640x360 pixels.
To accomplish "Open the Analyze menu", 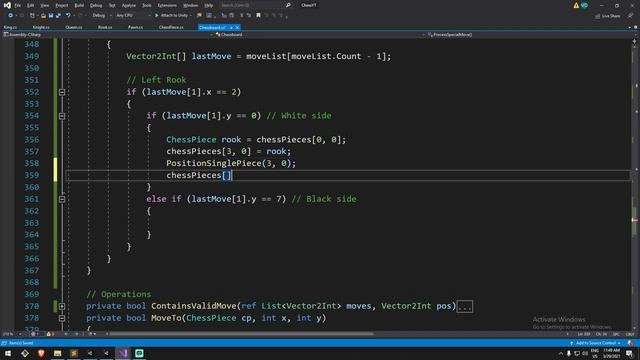I will point(129,5).
